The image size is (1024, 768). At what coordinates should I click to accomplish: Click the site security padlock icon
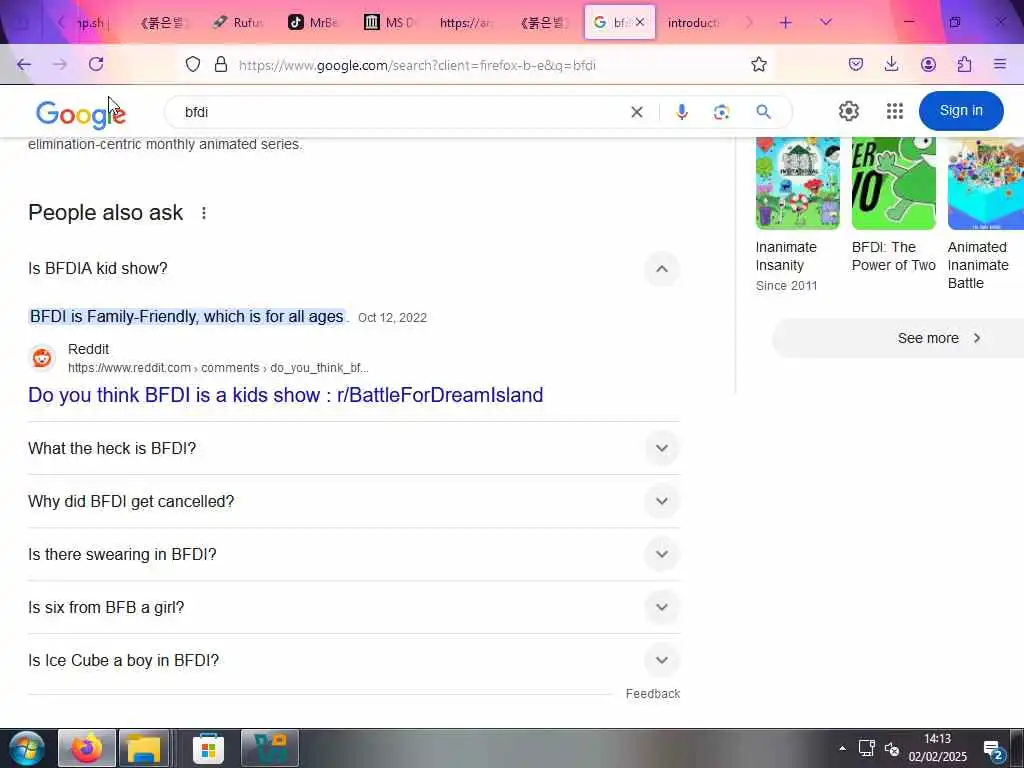click(221, 64)
